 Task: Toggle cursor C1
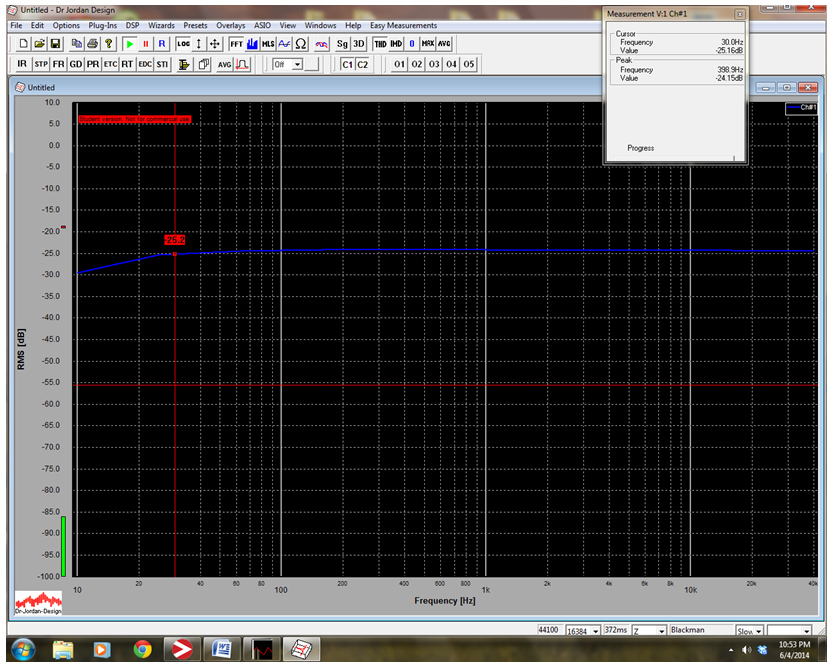coord(347,64)
